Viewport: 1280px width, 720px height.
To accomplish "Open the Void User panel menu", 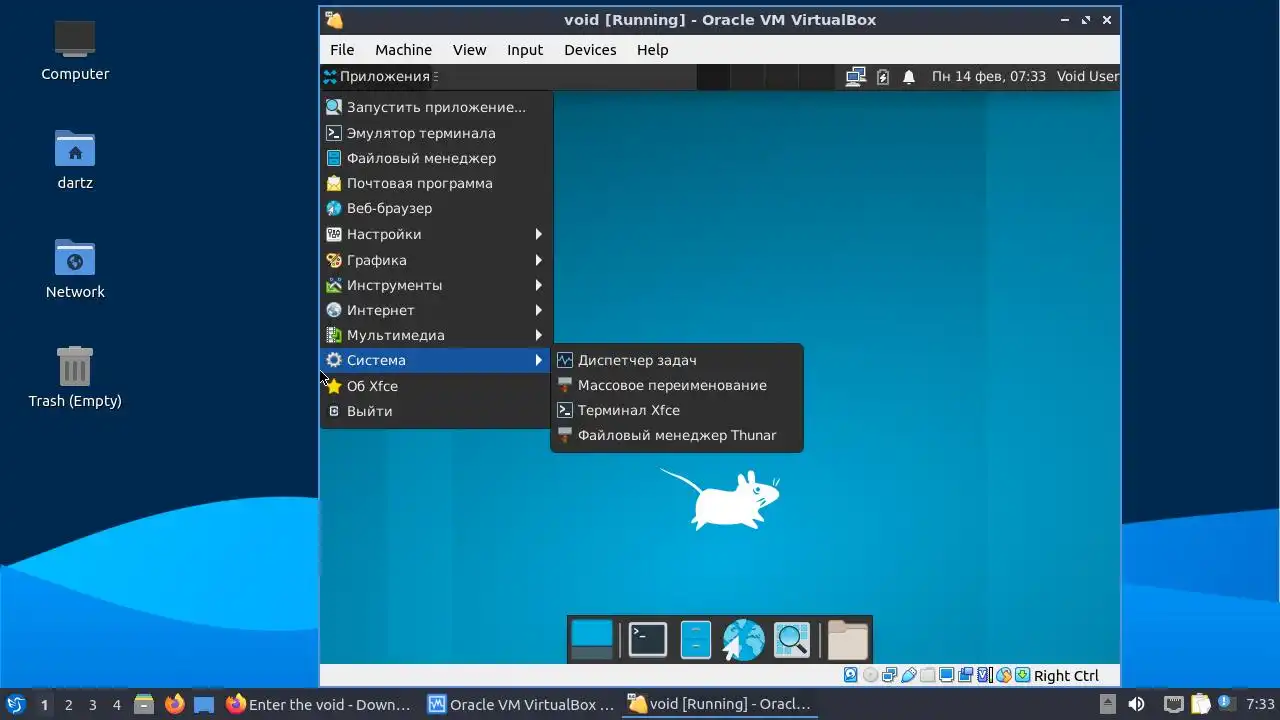I will coord(1087,76).
